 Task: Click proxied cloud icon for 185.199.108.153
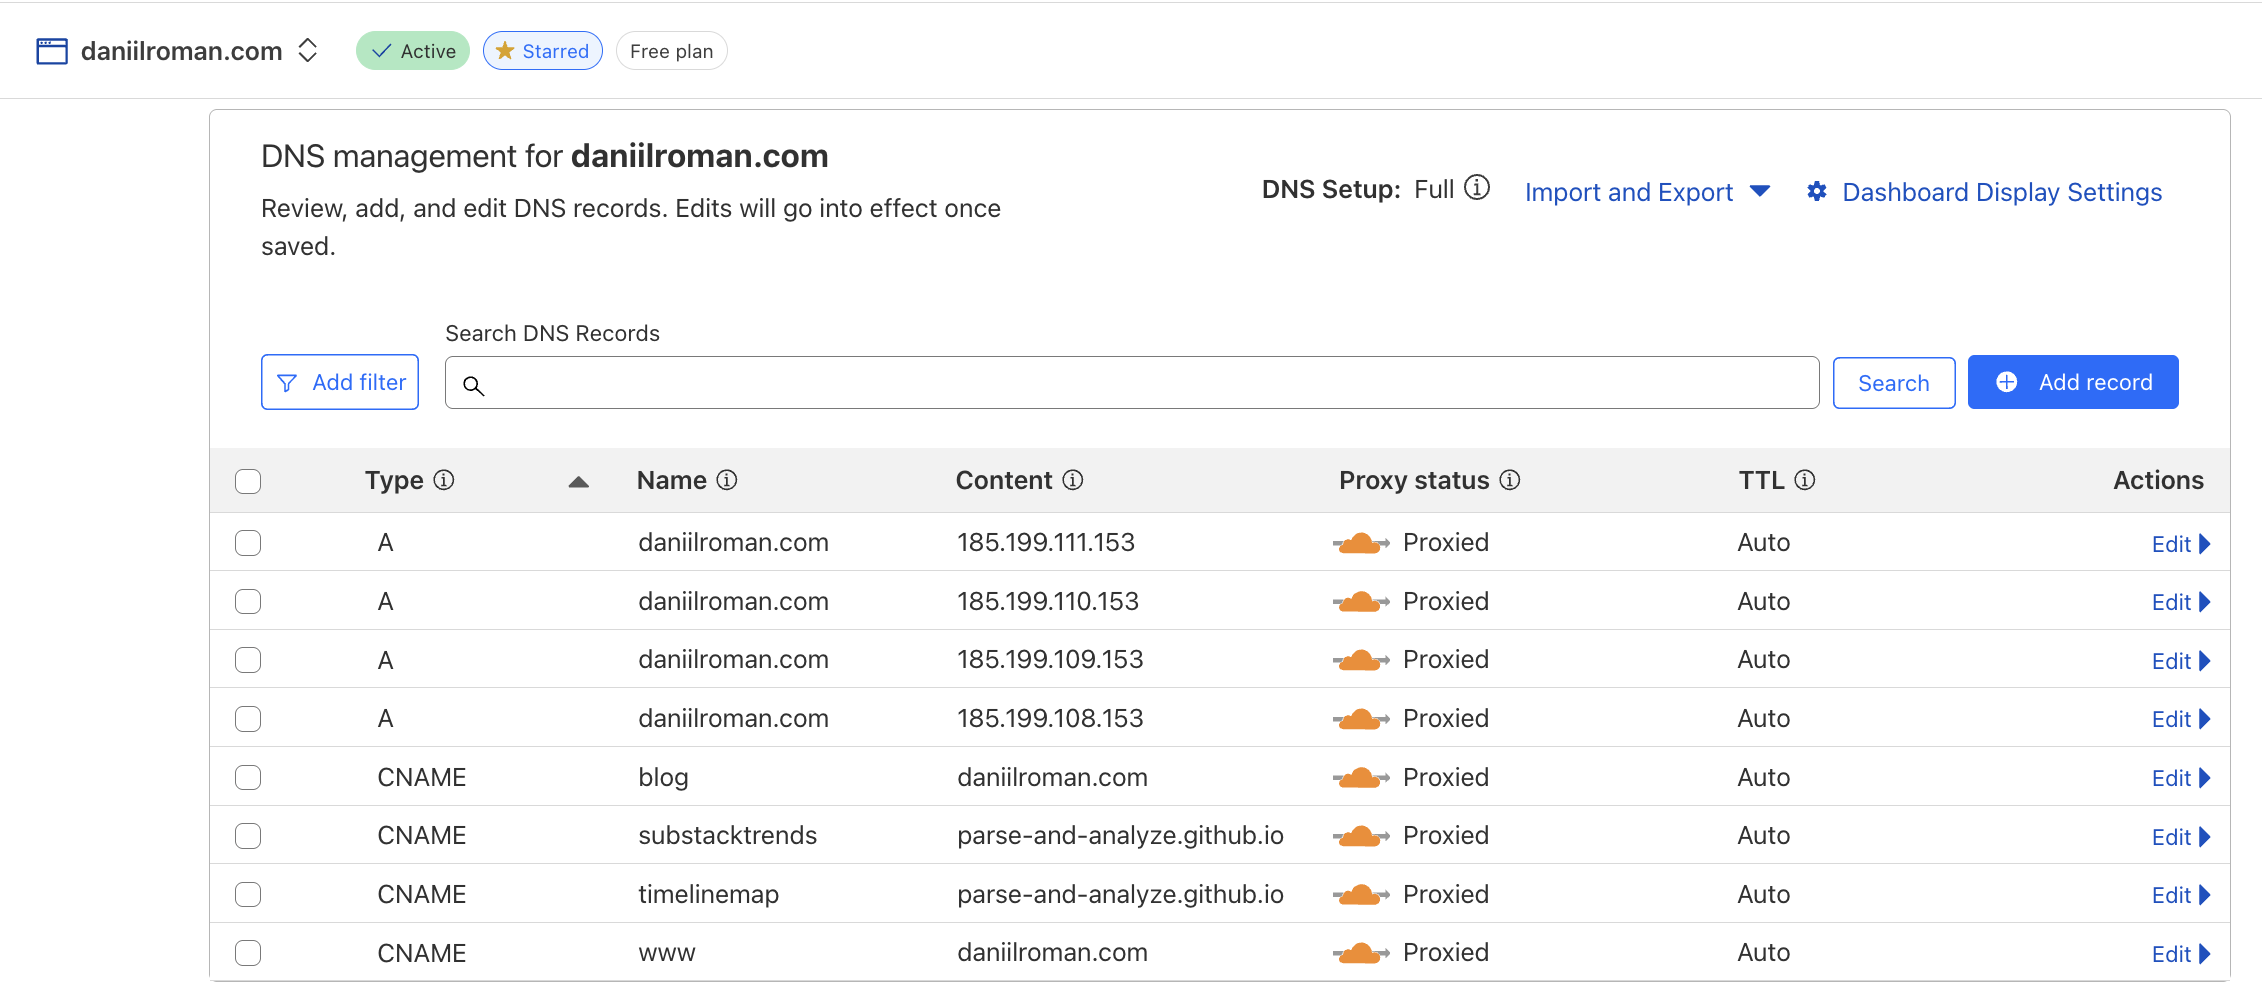click(x=1361, y=719)
